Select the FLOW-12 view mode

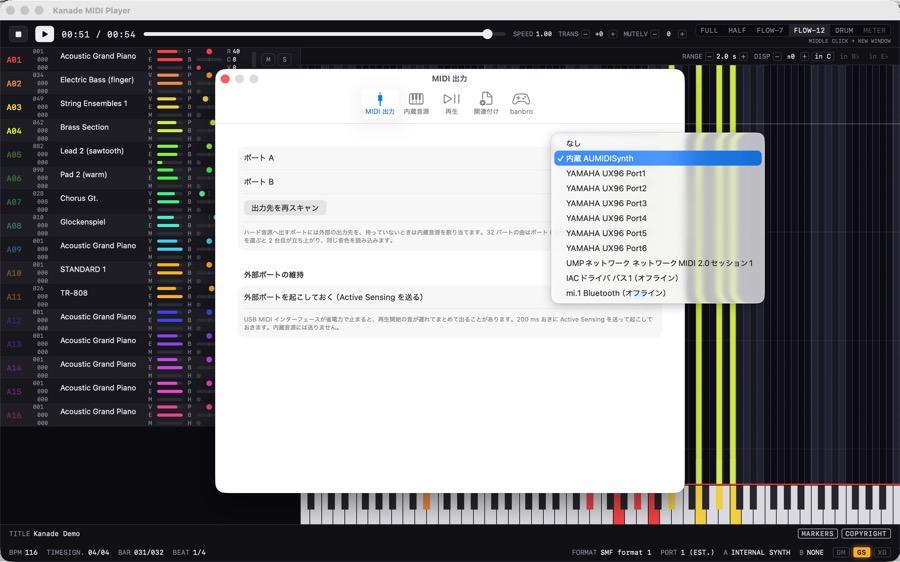[809, 30]
